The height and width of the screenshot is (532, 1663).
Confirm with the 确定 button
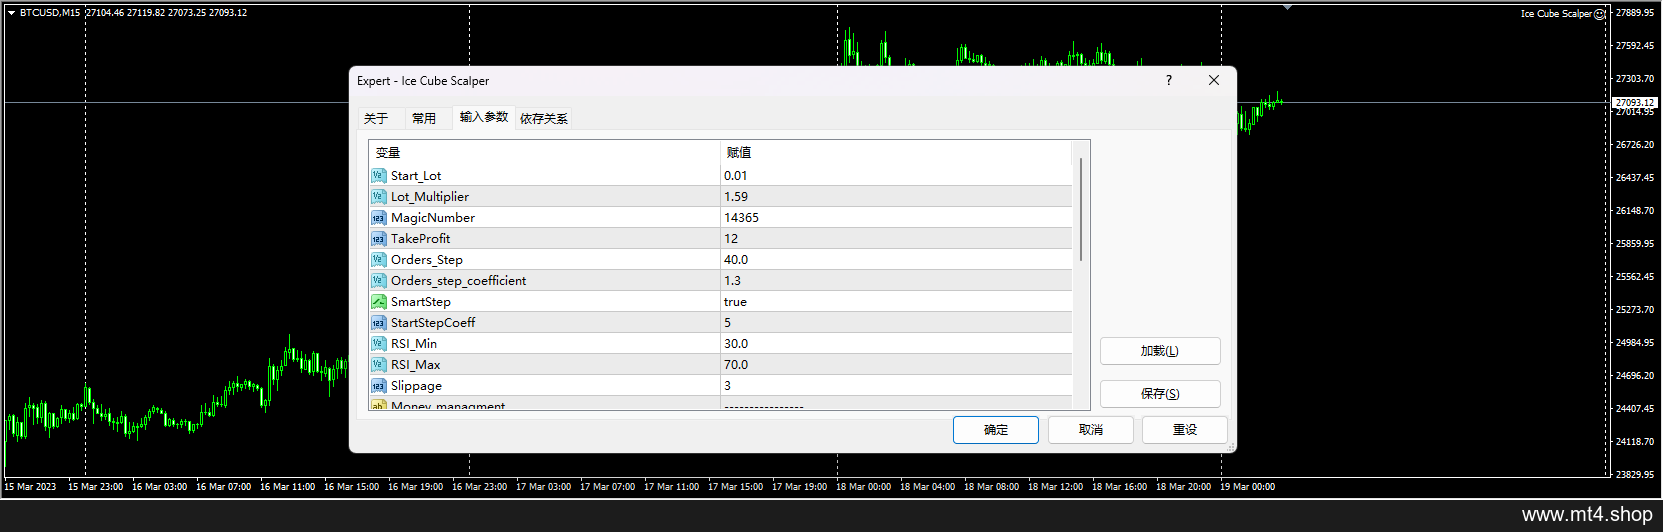click(996, 430)
